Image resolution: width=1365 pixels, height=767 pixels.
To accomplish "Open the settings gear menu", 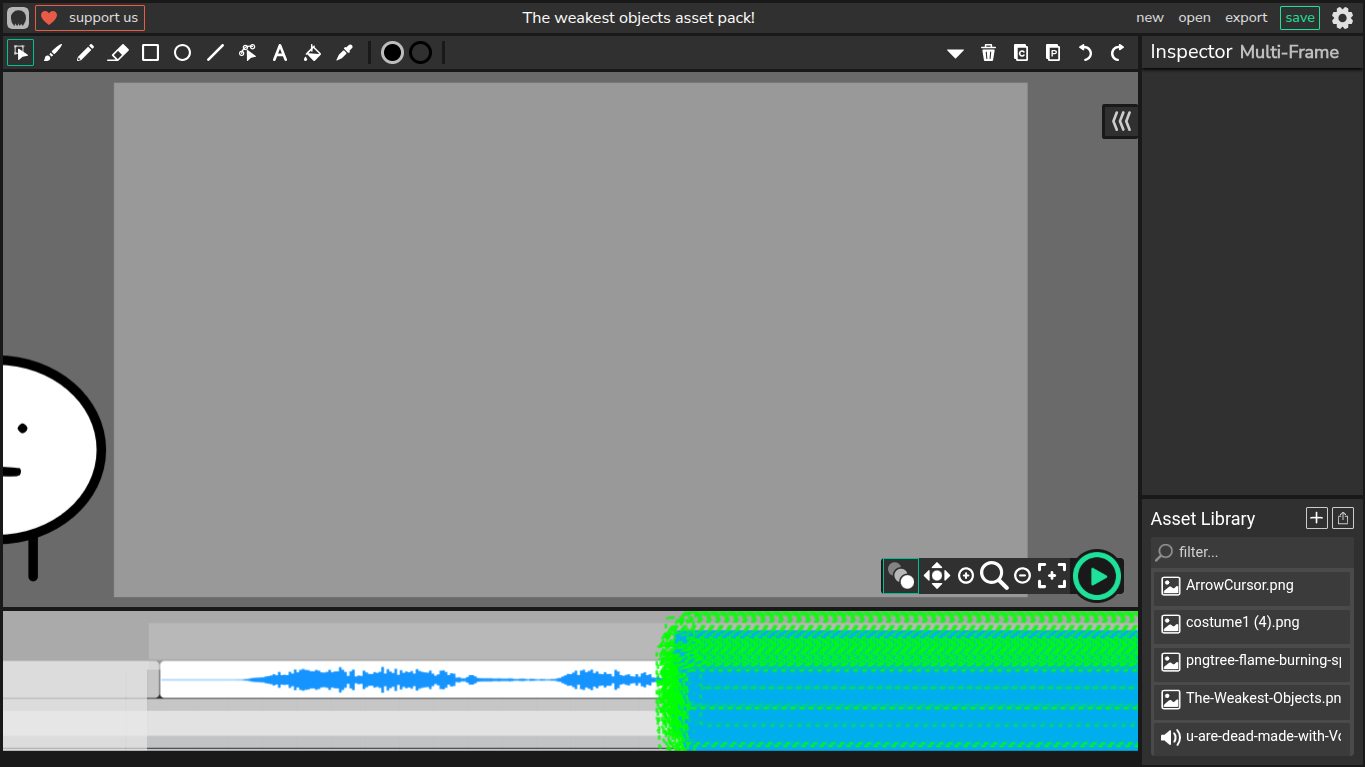I will point(1342,18).
